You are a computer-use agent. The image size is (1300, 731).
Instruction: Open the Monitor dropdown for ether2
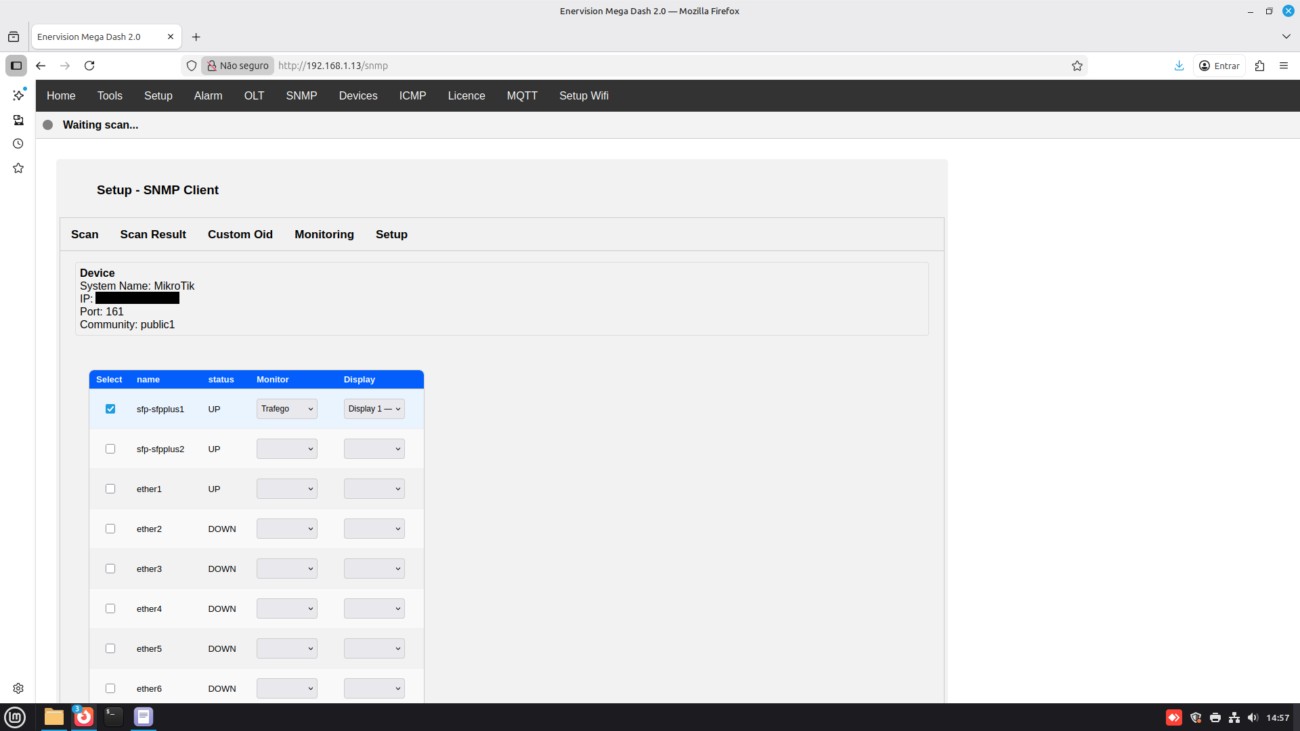tap(287, 529)
